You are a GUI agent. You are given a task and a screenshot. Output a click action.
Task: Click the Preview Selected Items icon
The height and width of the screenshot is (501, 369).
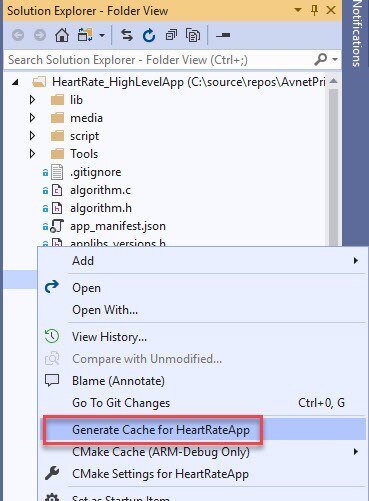[223, 35]
